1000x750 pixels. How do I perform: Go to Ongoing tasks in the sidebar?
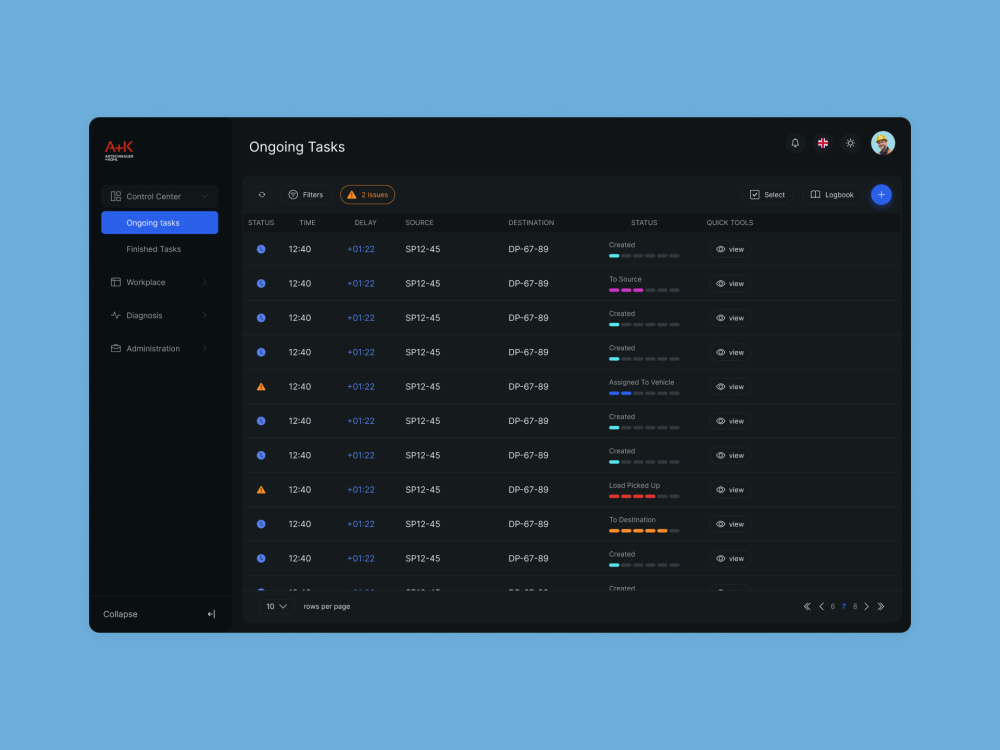[x=159, y=223]
